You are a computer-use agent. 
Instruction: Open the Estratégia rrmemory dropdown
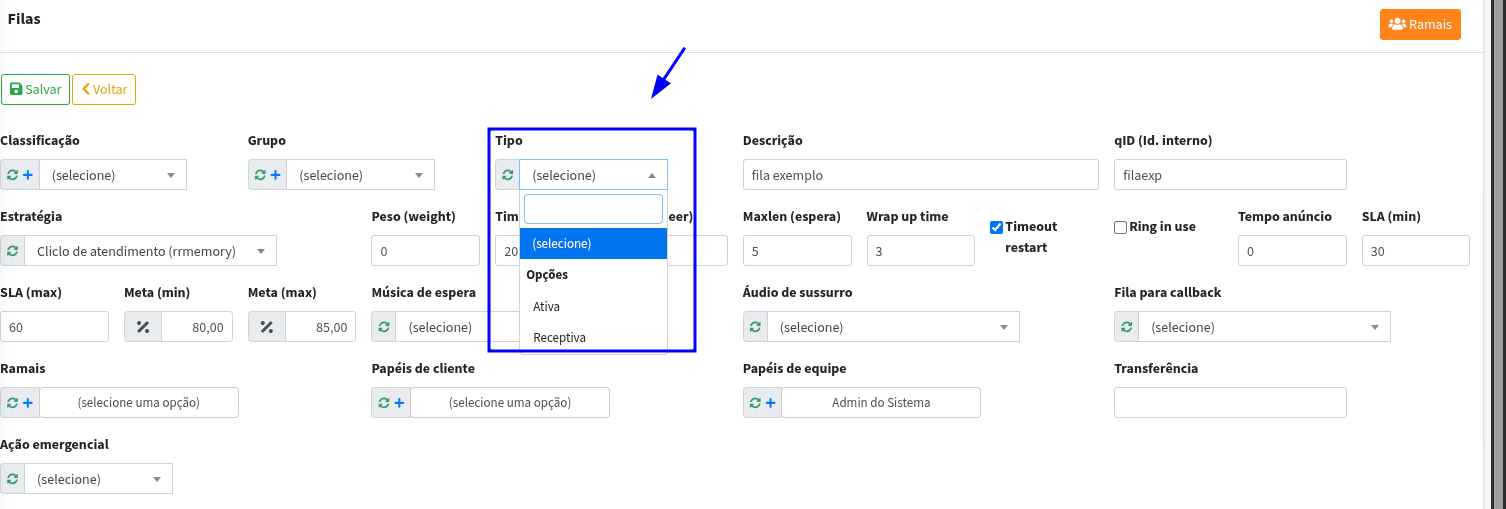150,251
